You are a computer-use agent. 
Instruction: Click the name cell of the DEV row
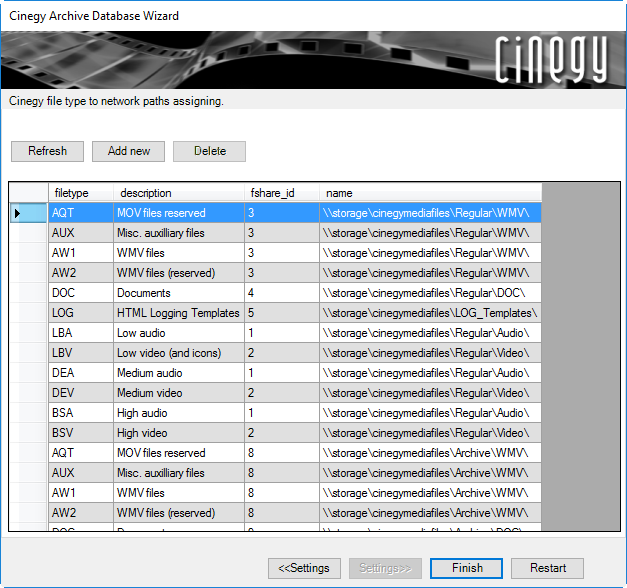pyautogui.click(x=431, y=393)
